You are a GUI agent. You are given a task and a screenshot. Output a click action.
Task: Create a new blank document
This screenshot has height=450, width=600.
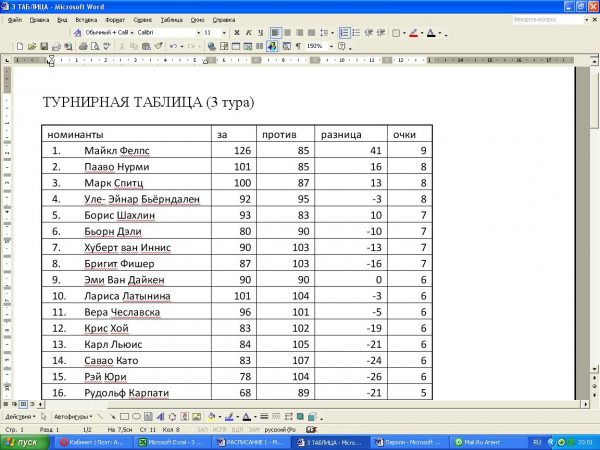point(19,46)
